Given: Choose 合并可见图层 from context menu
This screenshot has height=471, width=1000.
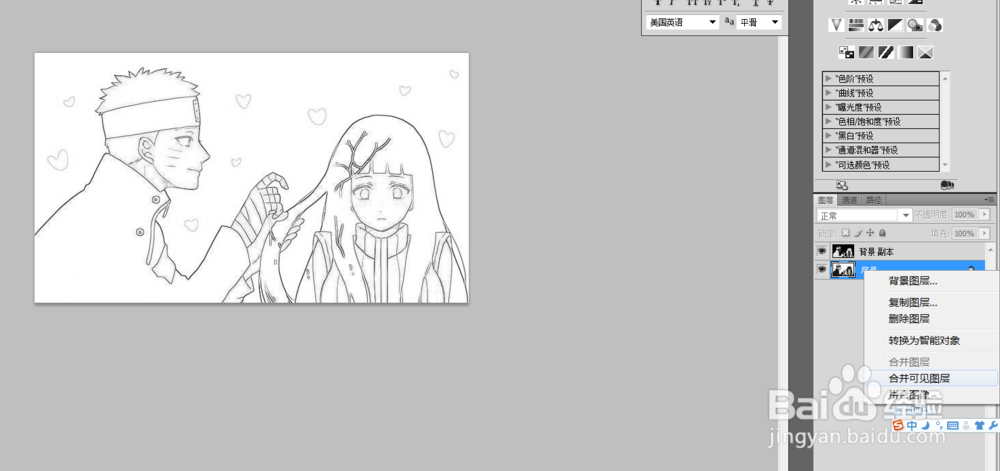Looking at the screenshot, I should click(x=919, y=378).
